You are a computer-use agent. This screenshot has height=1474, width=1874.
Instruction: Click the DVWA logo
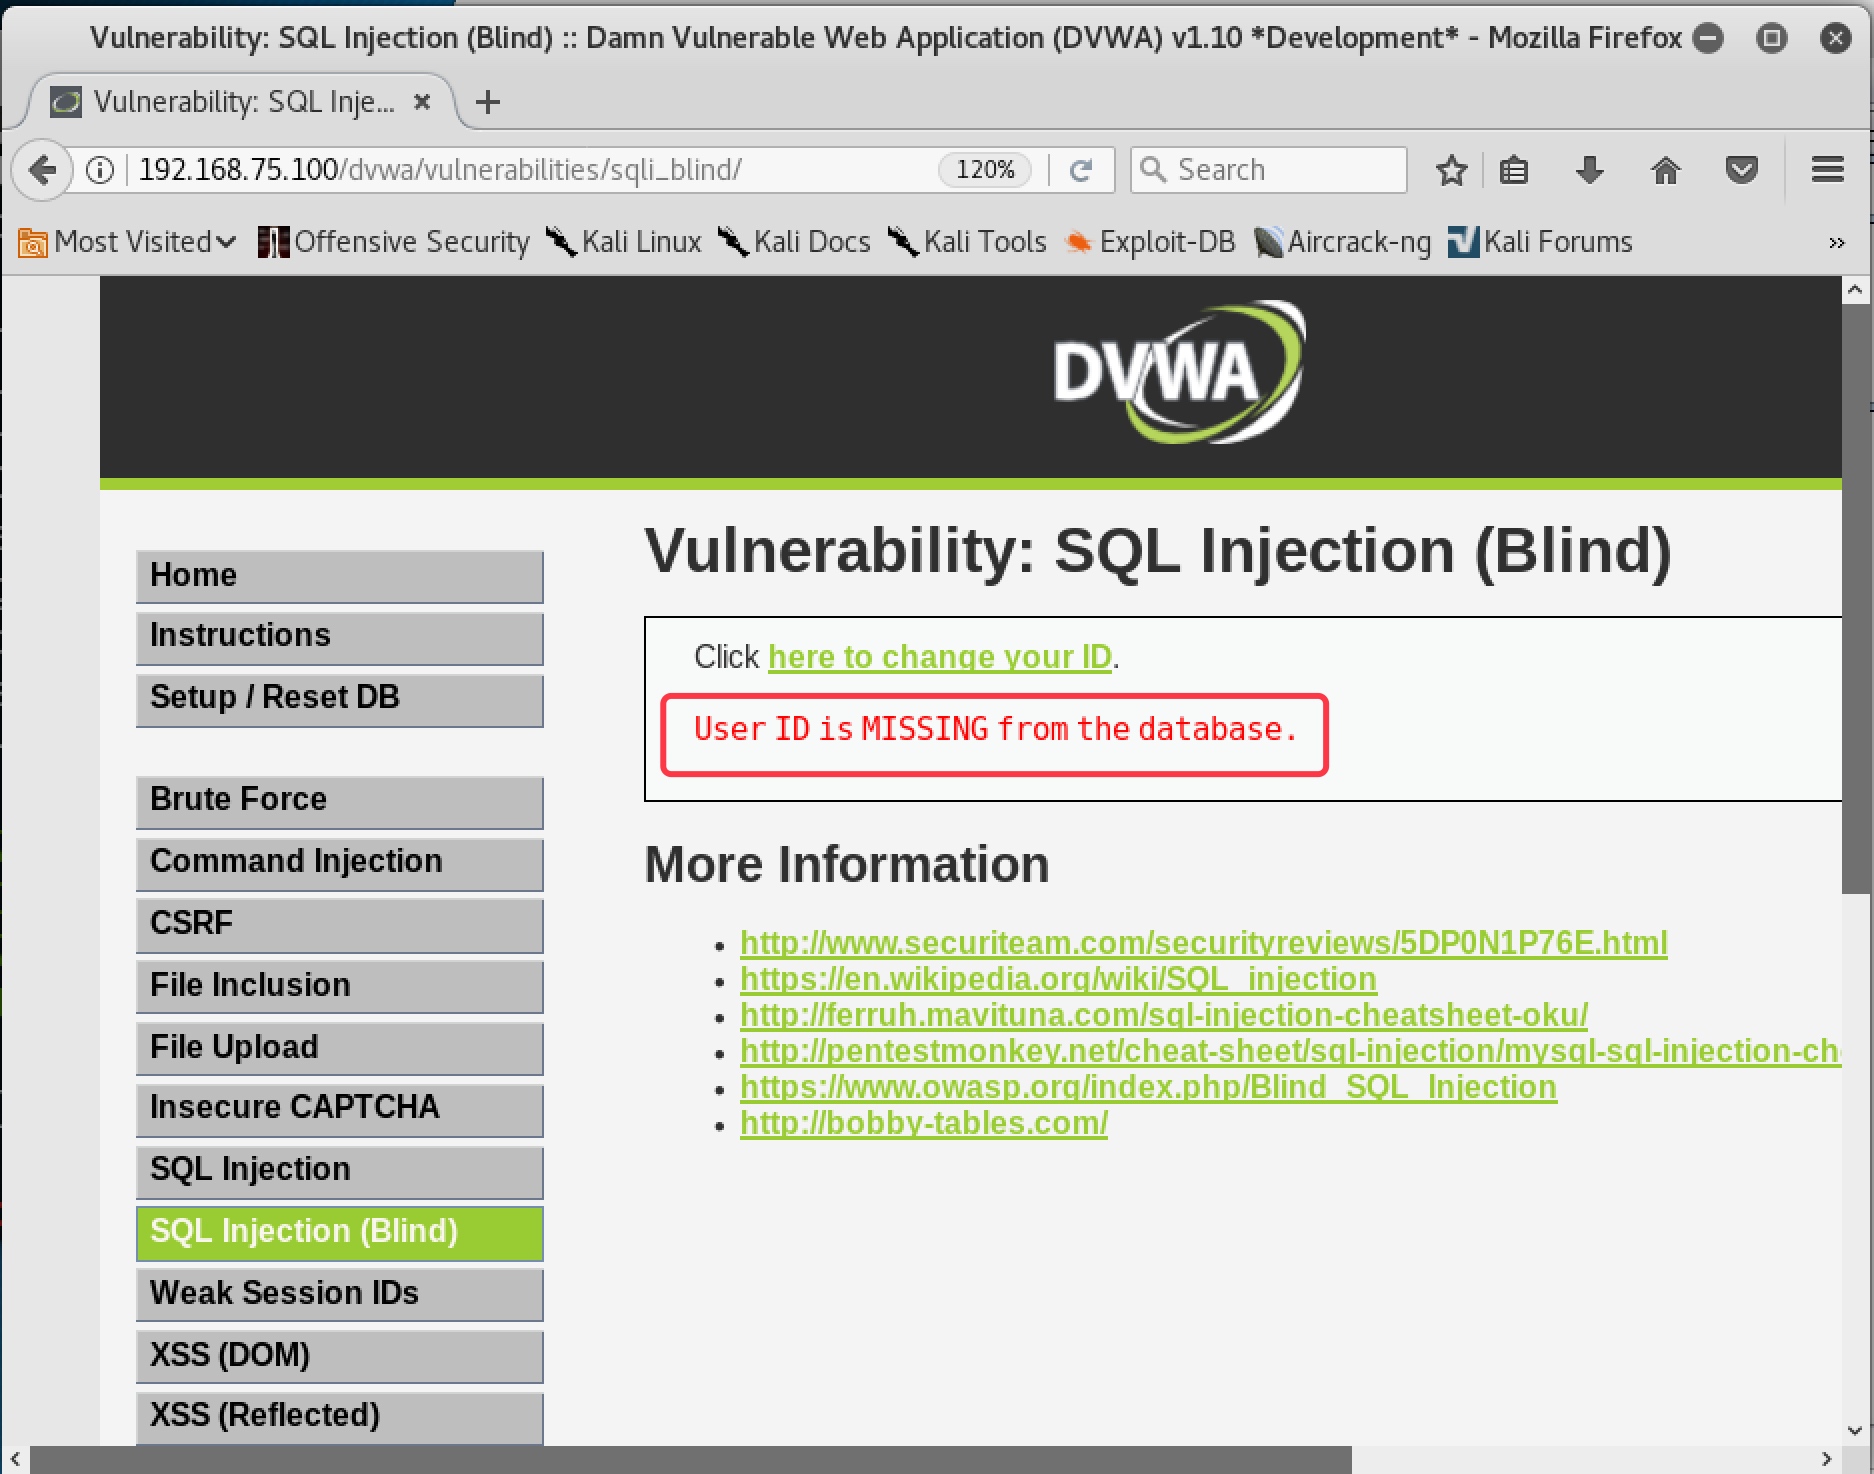coord(1178,373)
